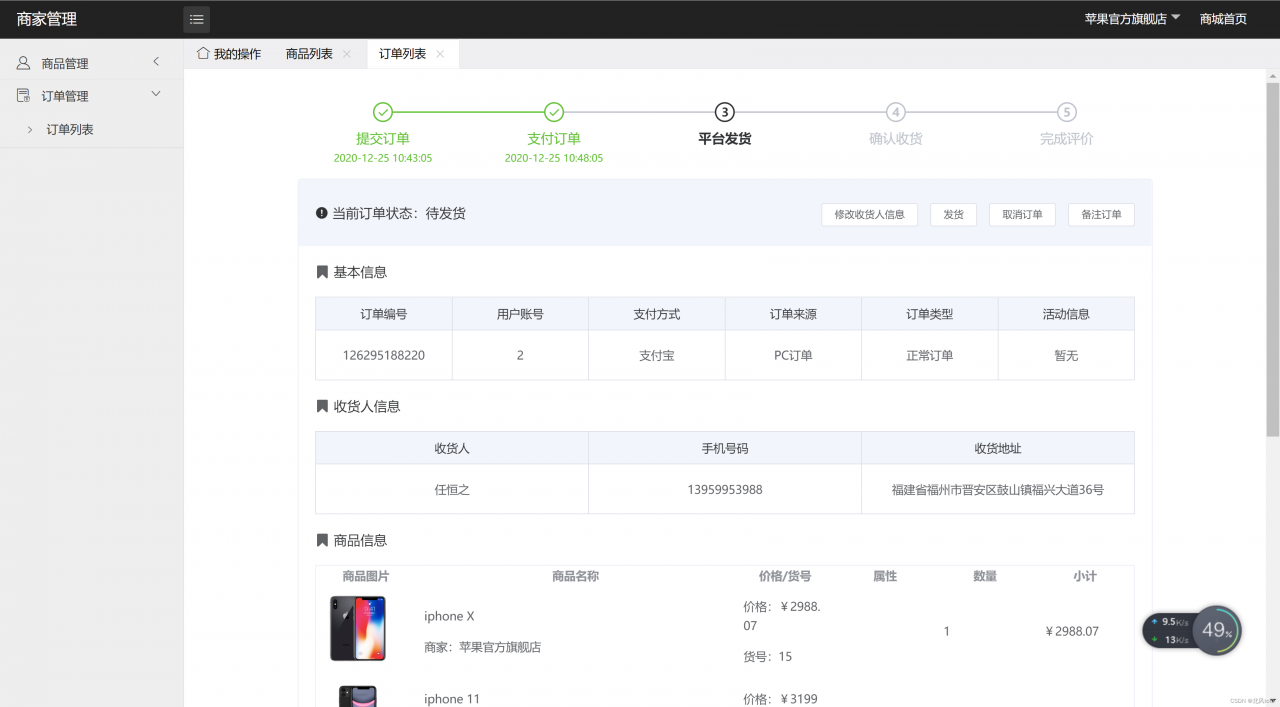Click the arrow beside 订单列表 in sidebar

tap(30, 129)
